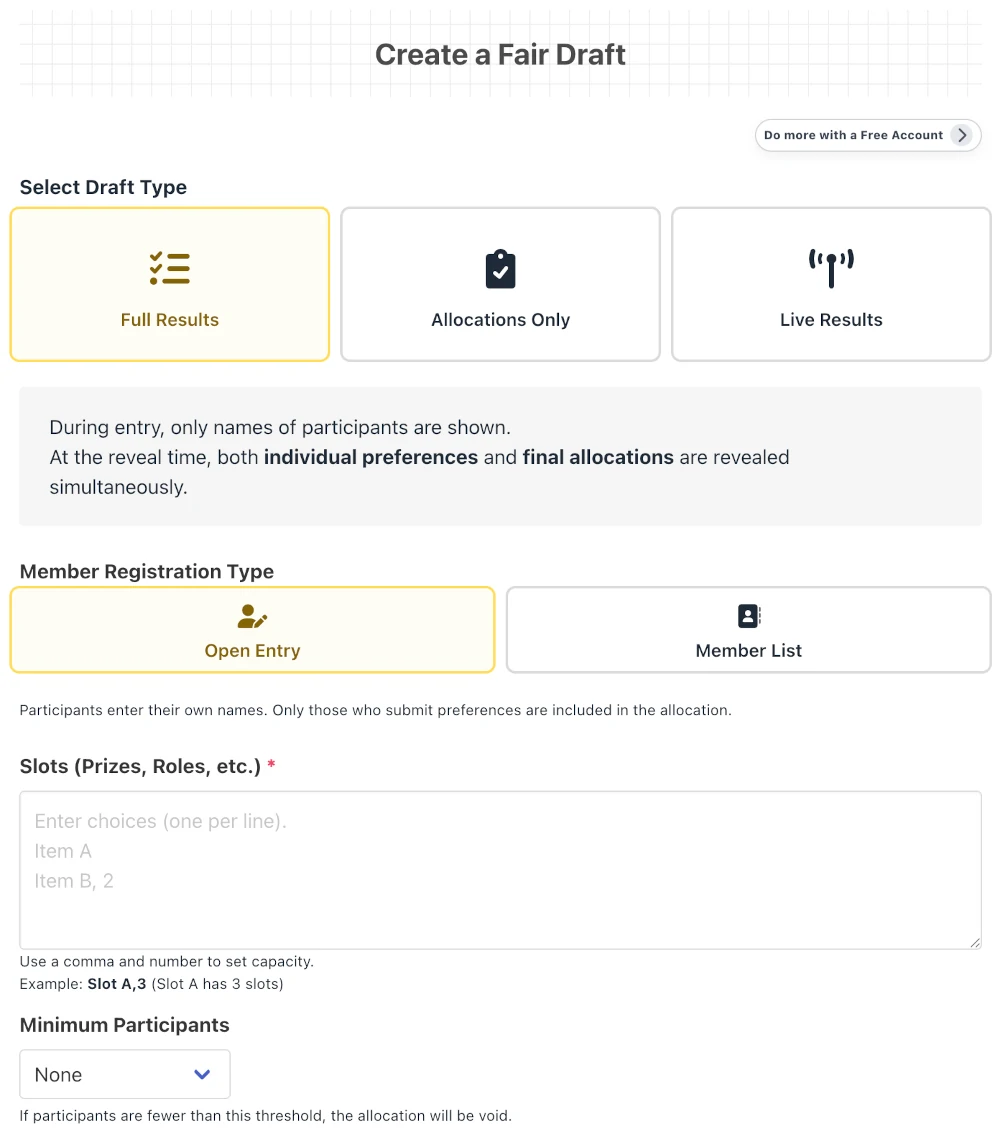
Task: Click the 'Allocations Only' label text
Action: [x=500, y=320]
